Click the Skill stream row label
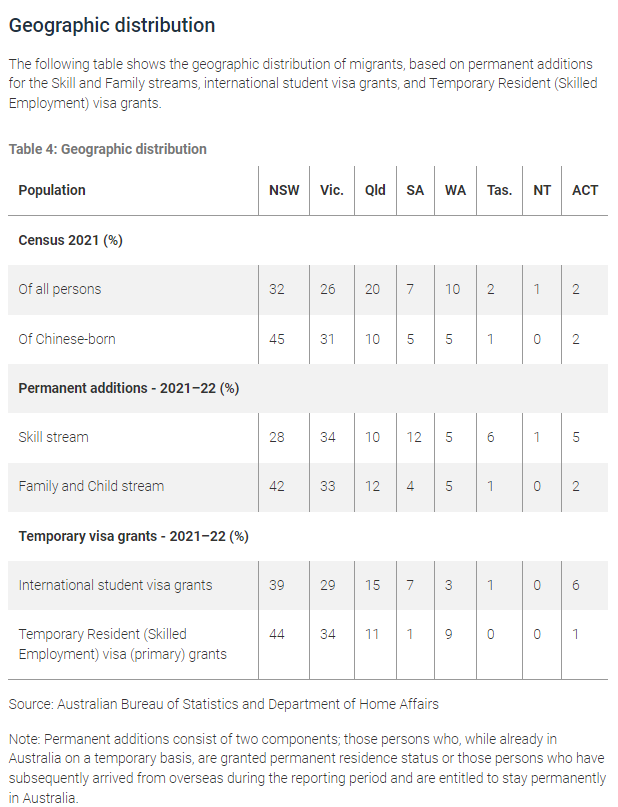Screen dimensions: 618x807 point(54,437)
